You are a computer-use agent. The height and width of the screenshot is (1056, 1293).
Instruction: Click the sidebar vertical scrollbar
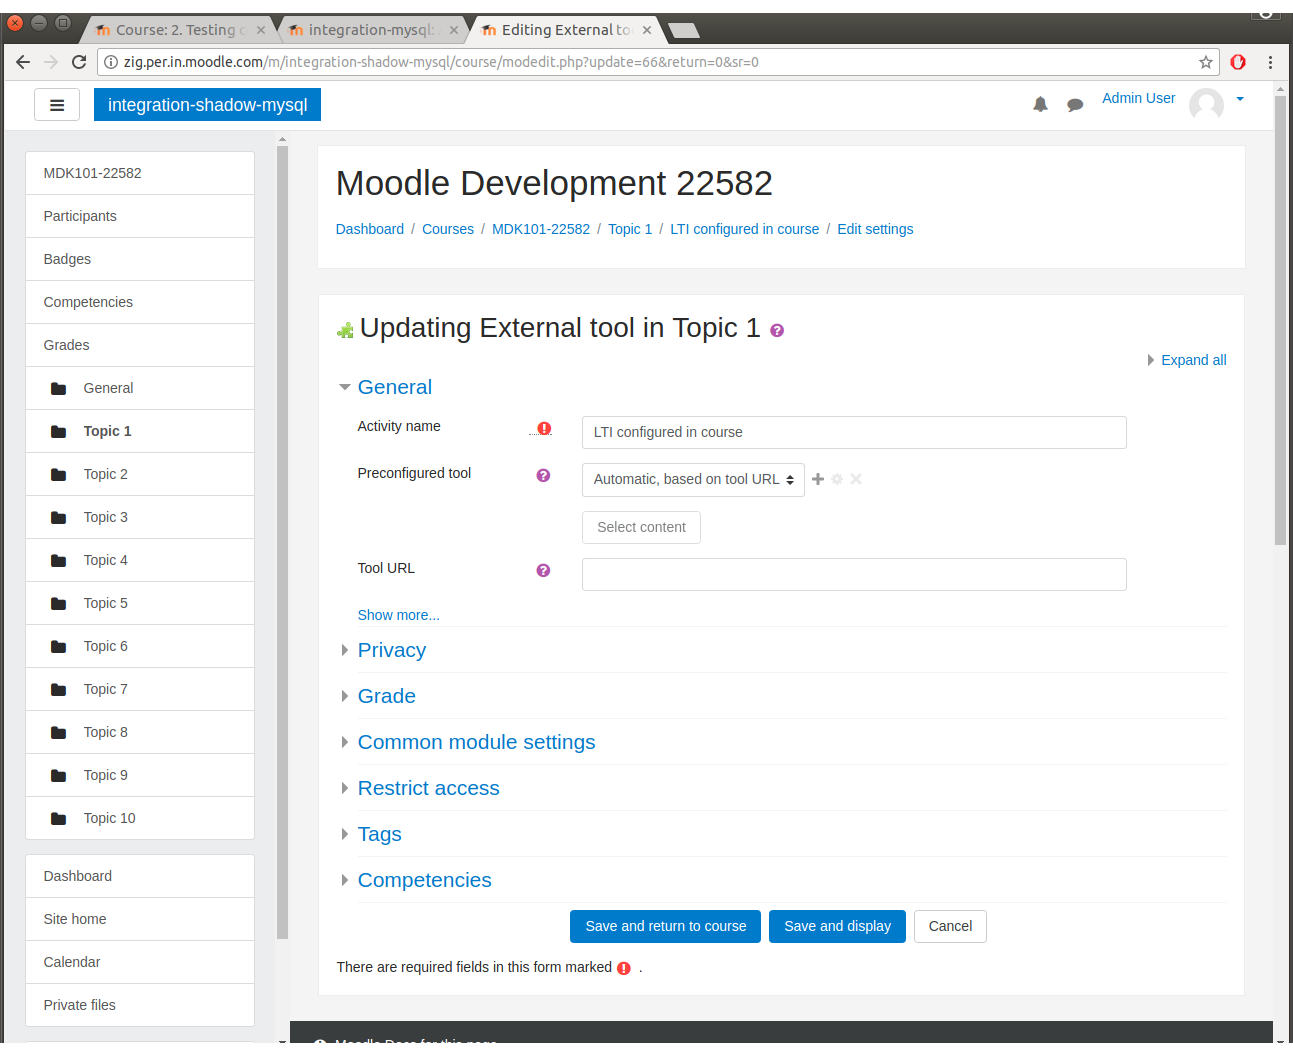pyautogui.click(x=282, y=543)
